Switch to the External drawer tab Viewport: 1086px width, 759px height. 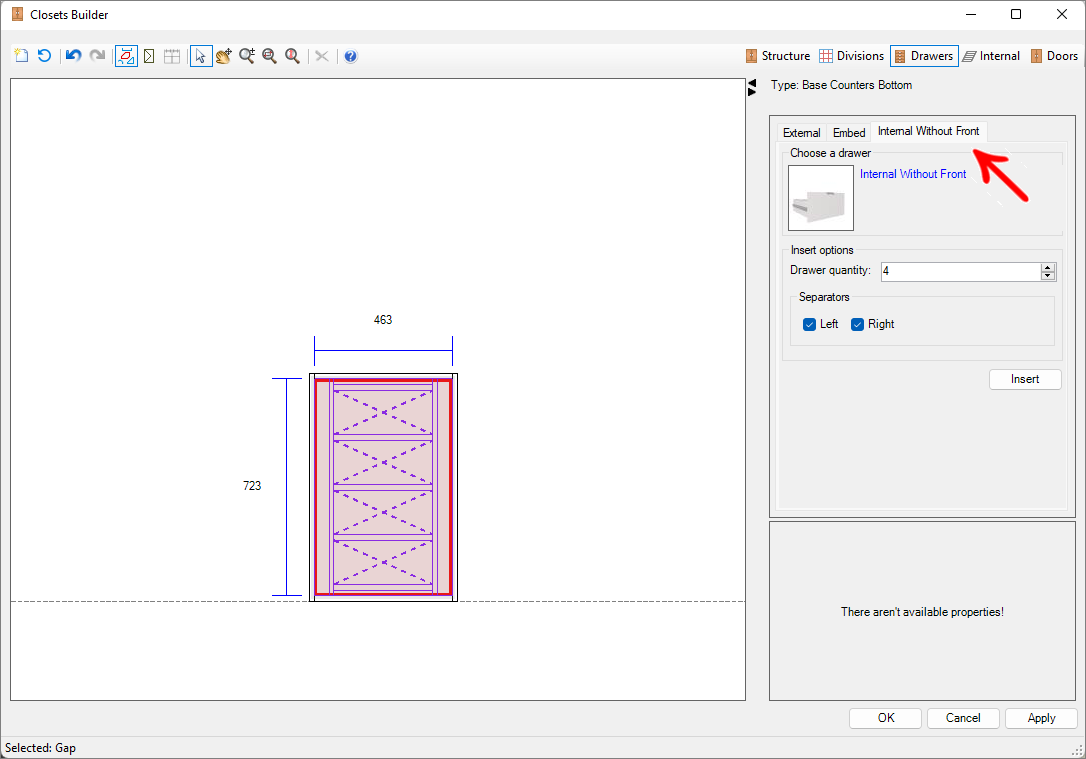pos(801,132)
